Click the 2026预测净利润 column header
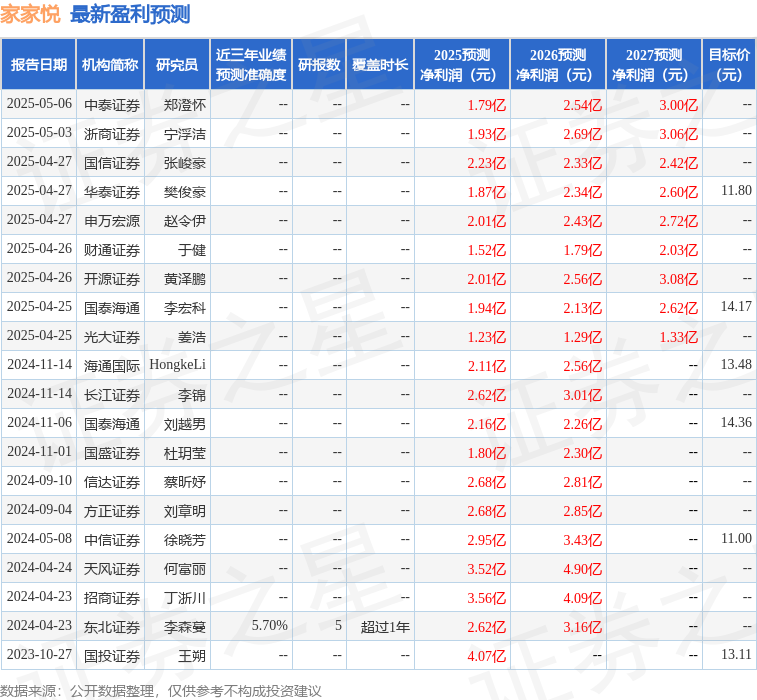Image resolution: width=757 pixels, height=700 pixels. tap(558, 65)
